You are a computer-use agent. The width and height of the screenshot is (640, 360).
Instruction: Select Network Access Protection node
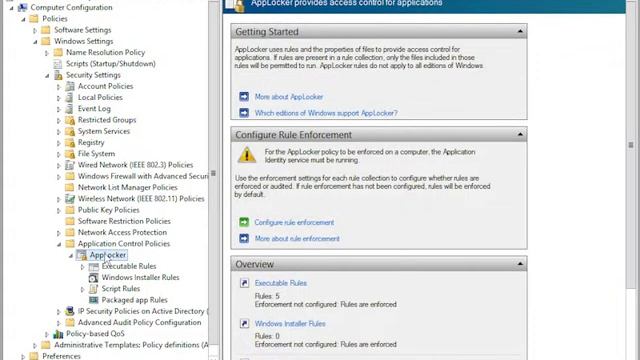pyautogui.click(x=122, y=232)
